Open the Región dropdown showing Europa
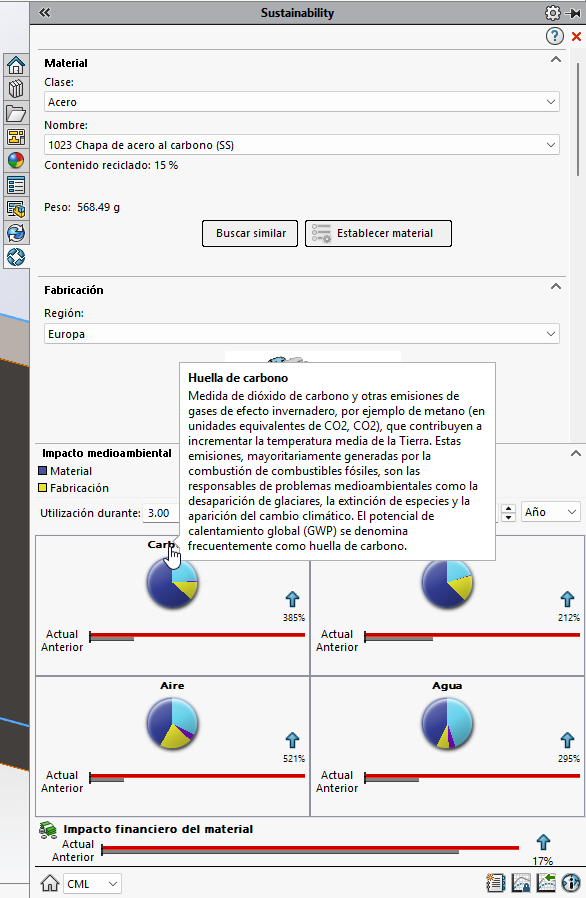This screenshot has height=898, width=586. tap(302, 334)
